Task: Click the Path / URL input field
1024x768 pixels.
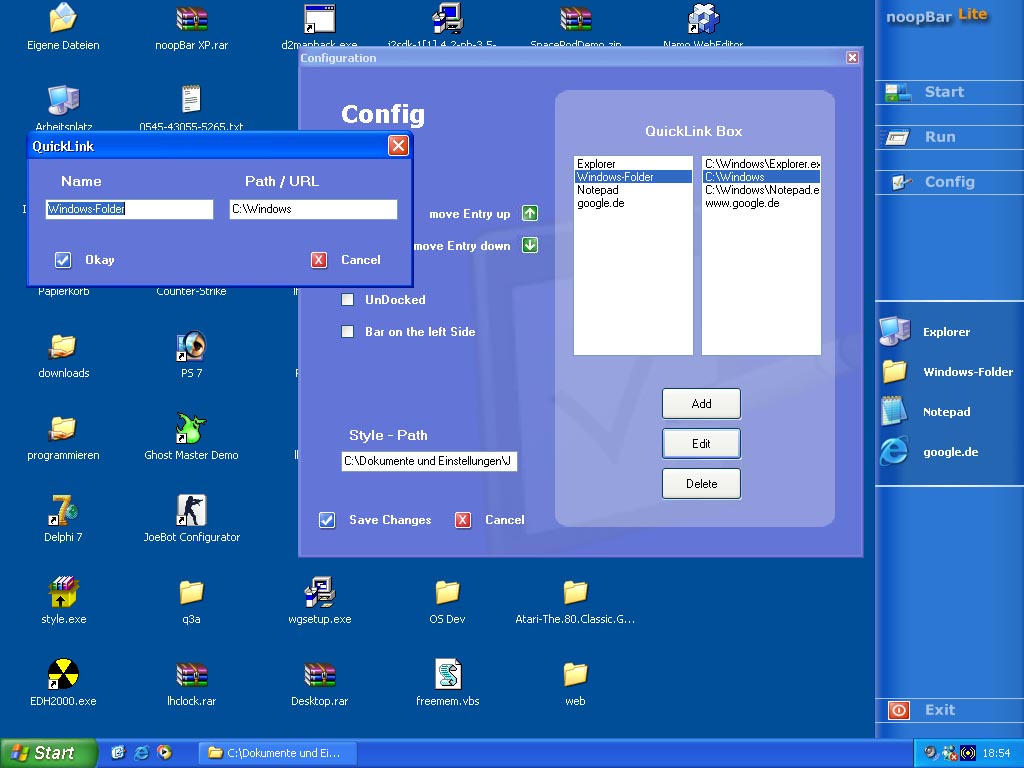Action: (313, 209)
